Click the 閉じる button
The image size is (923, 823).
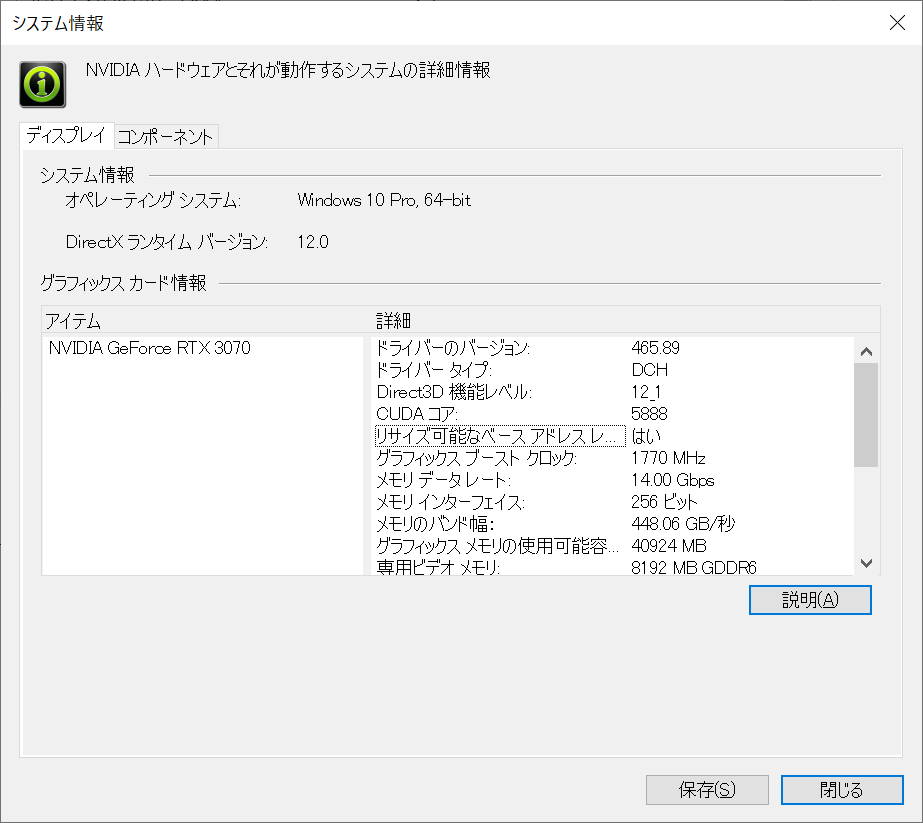(x=842, y=789)
